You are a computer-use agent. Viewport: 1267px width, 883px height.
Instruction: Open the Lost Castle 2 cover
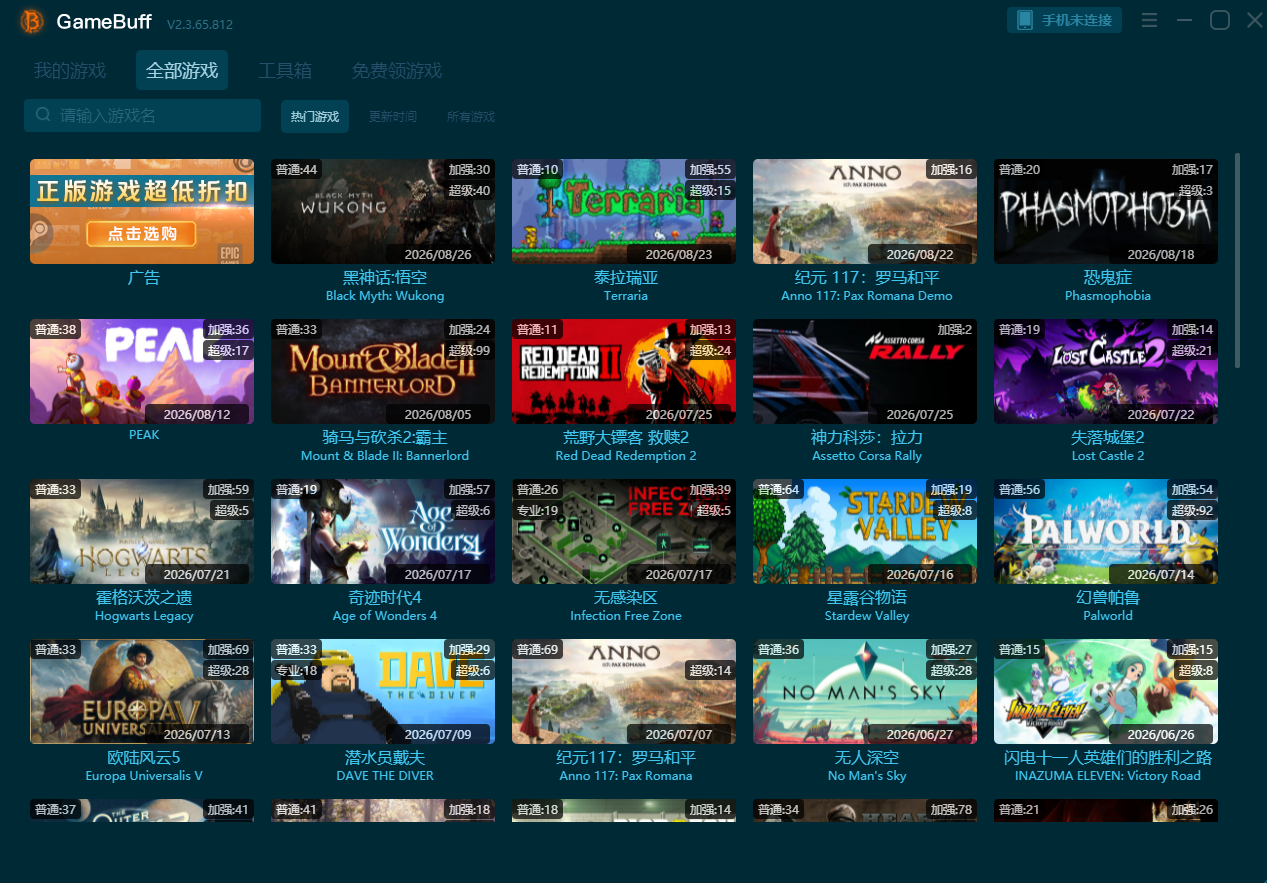1106,371
